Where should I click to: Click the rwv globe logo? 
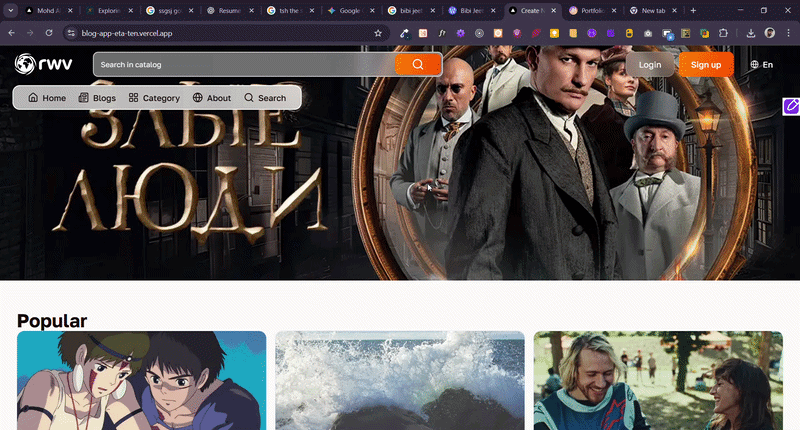38,64
